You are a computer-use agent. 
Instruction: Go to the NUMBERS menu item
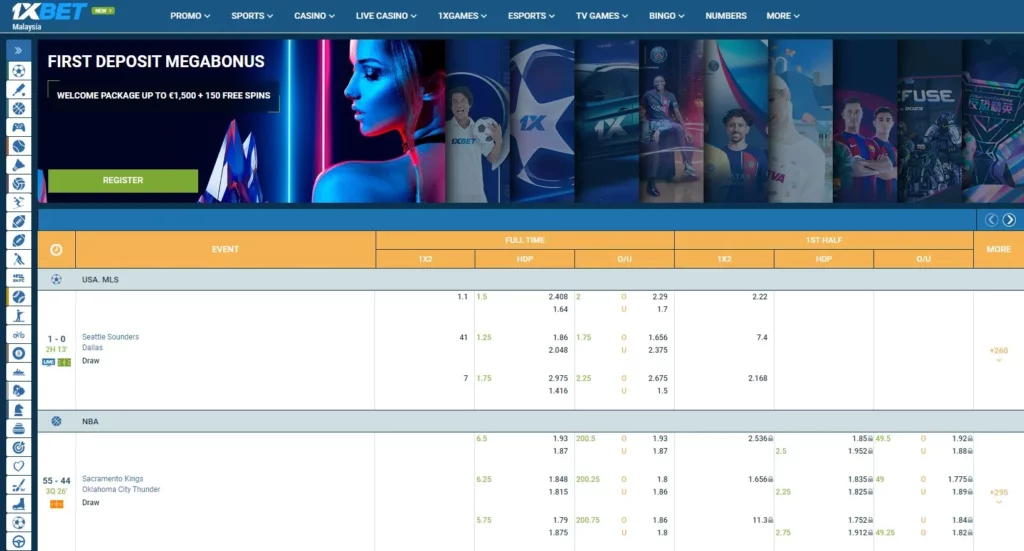[726, 16]
